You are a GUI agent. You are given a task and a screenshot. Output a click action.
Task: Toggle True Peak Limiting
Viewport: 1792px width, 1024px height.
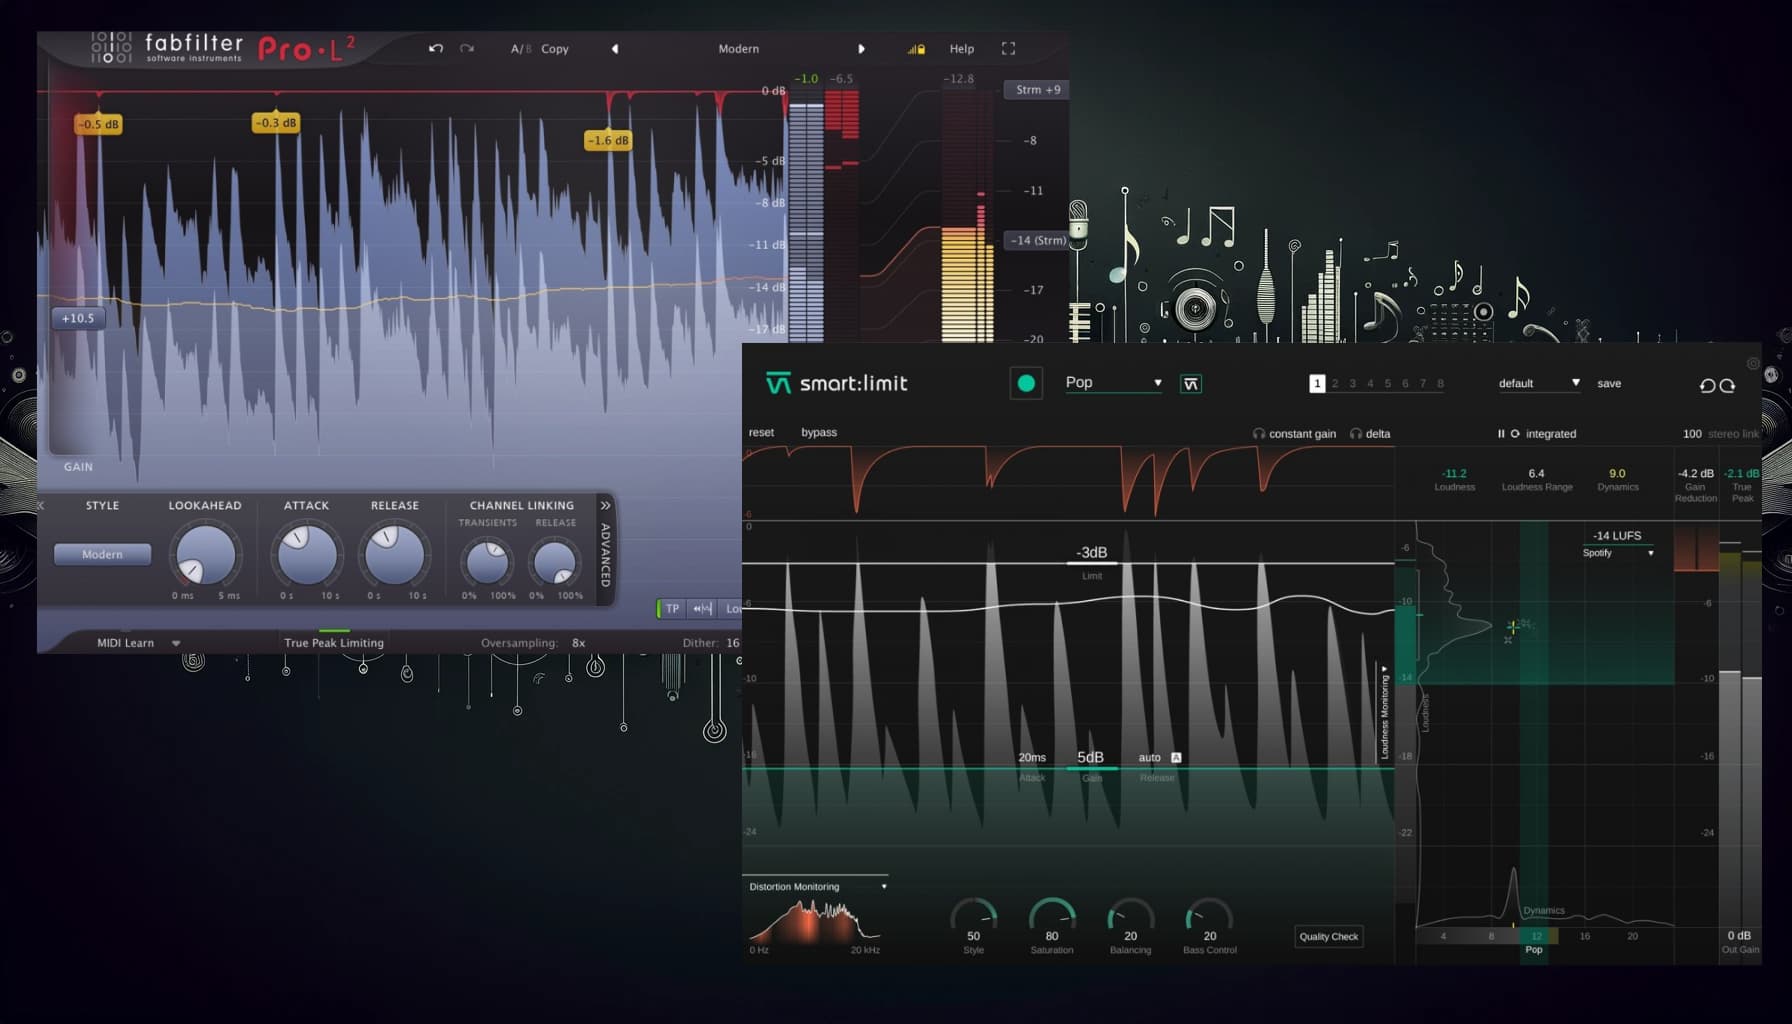point(334,642)
